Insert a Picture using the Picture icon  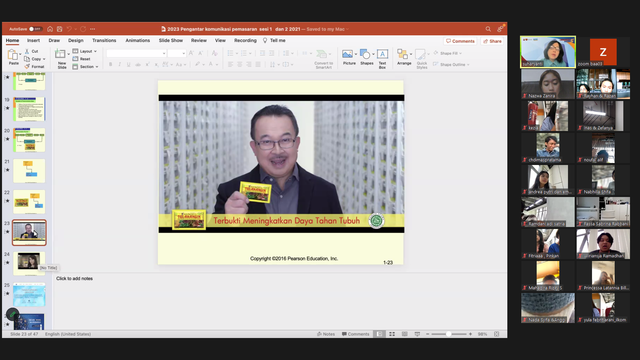tap(348, 54)
